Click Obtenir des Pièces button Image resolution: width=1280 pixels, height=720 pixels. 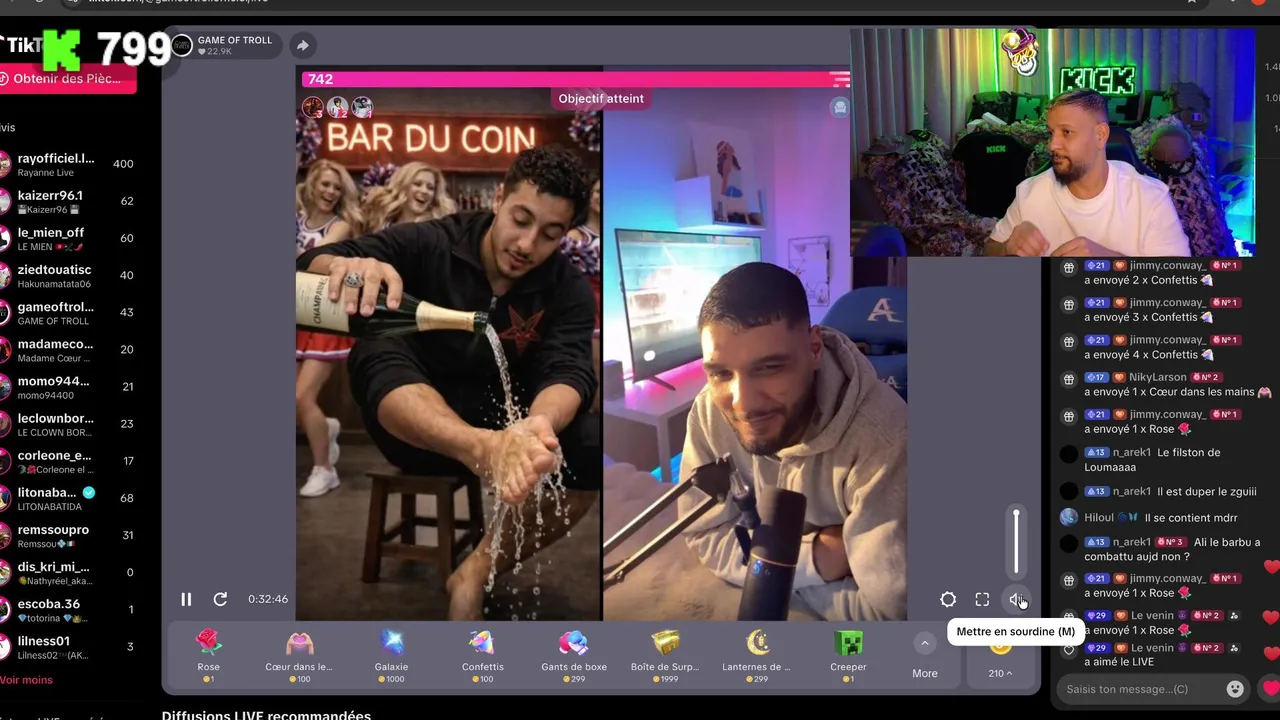[66, 79]
